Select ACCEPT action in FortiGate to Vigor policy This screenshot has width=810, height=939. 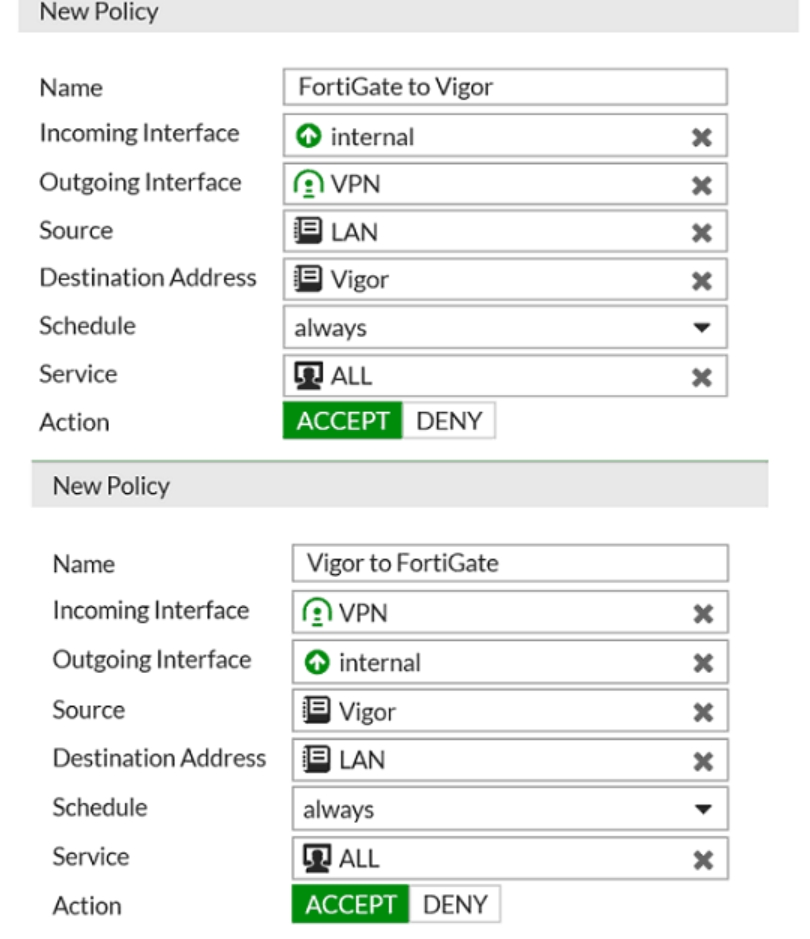(x=342, y=421)
